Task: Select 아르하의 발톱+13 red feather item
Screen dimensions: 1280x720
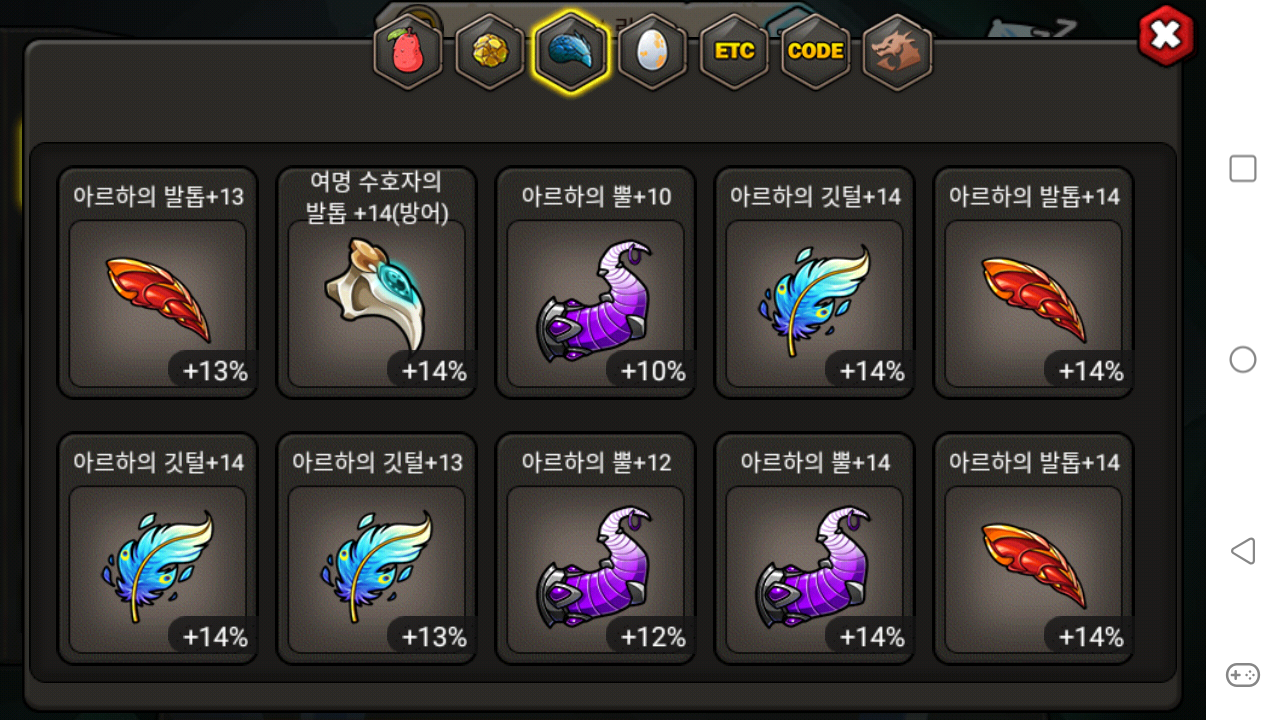Action: [x=158, y=282]
